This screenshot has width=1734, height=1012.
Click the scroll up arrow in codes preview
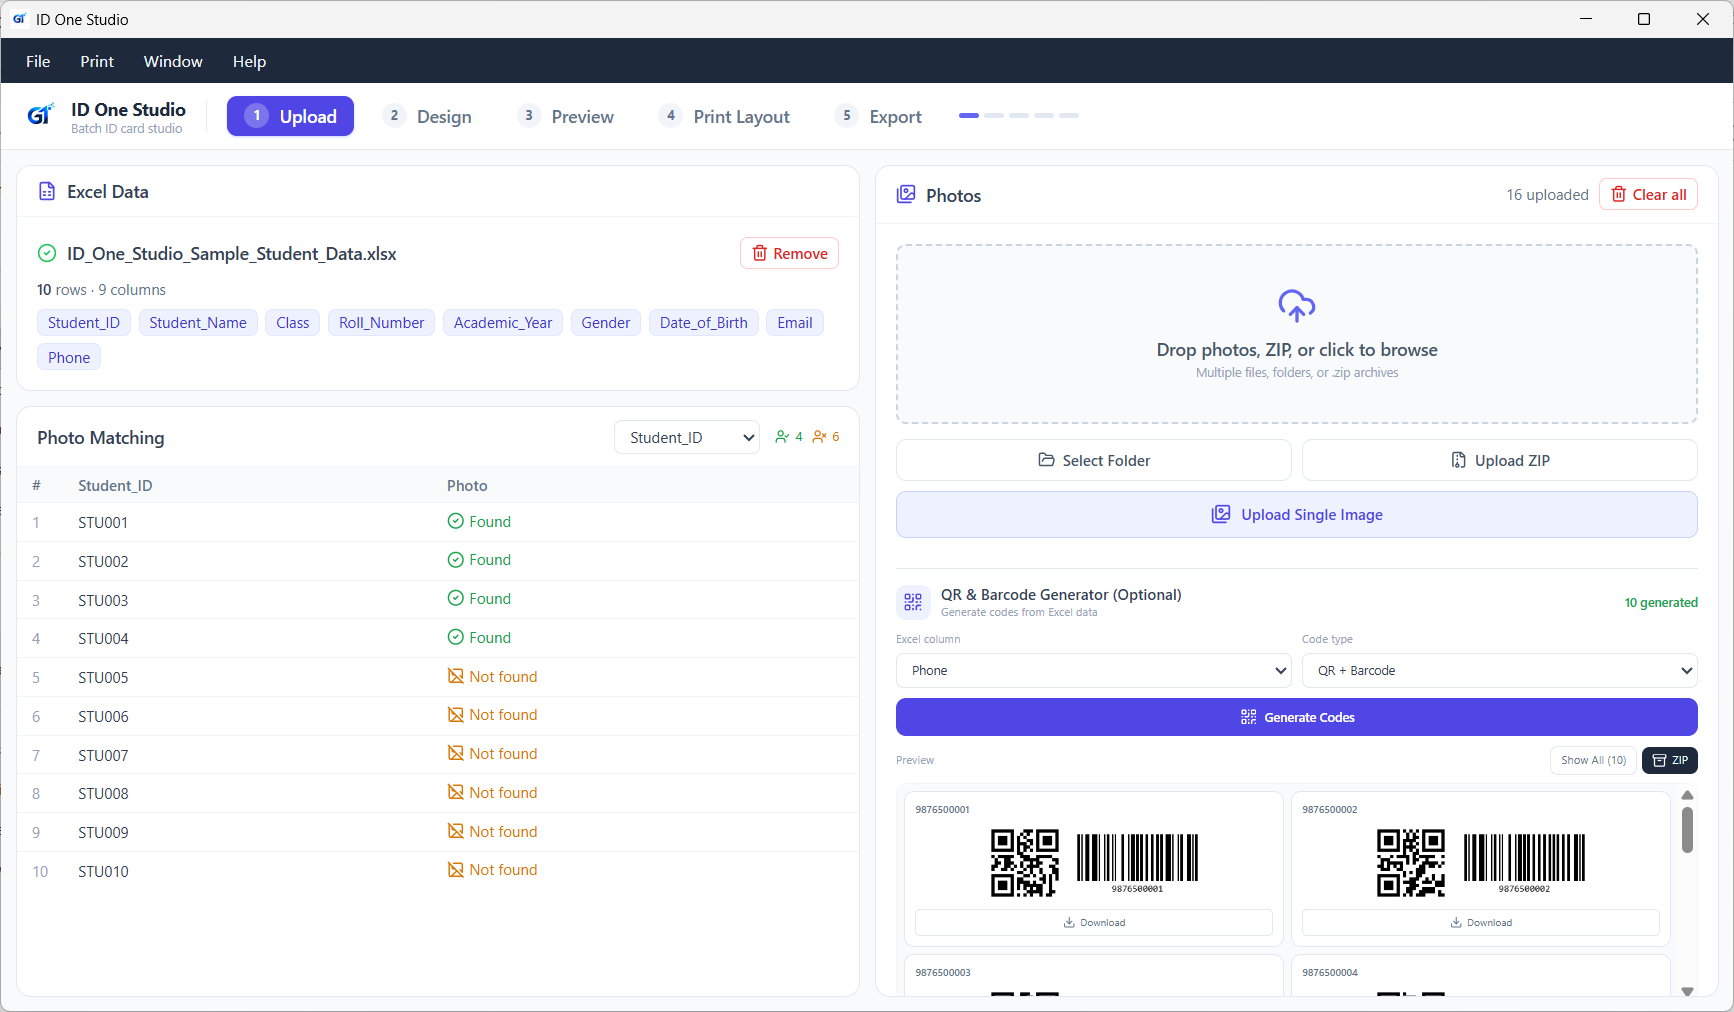click(x=1687, y=795)
